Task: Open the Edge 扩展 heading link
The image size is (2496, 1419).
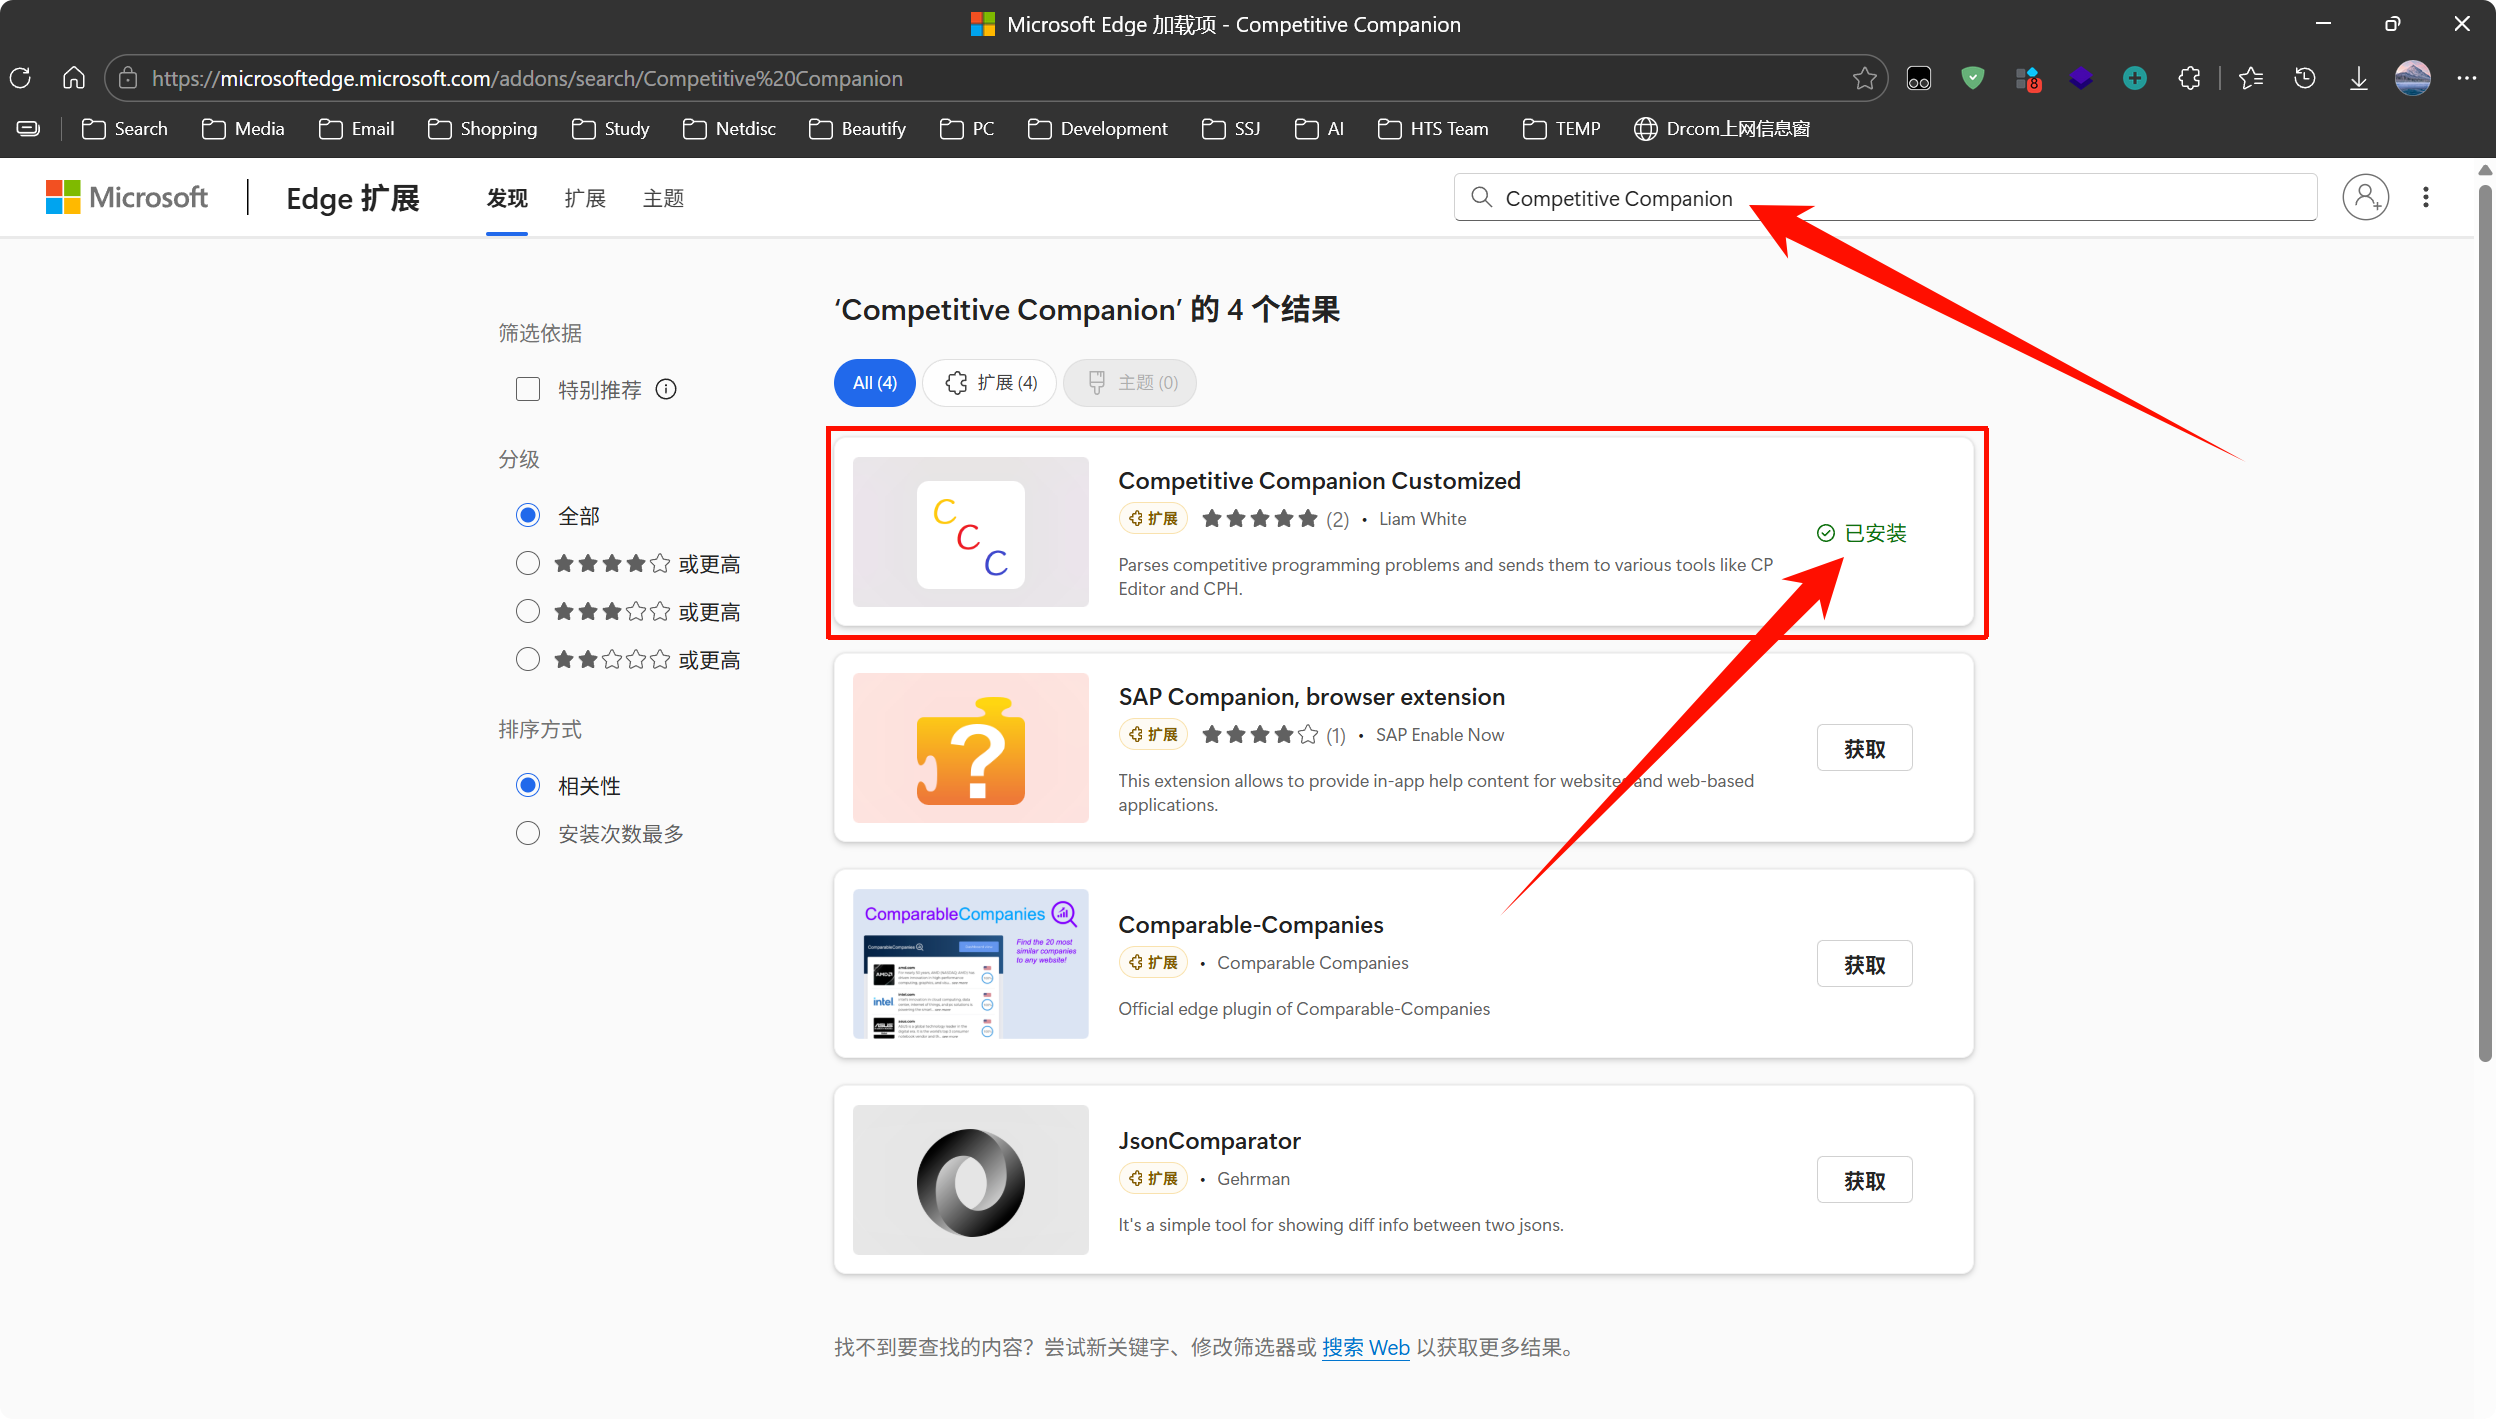Action: click(x=353, y=198)
